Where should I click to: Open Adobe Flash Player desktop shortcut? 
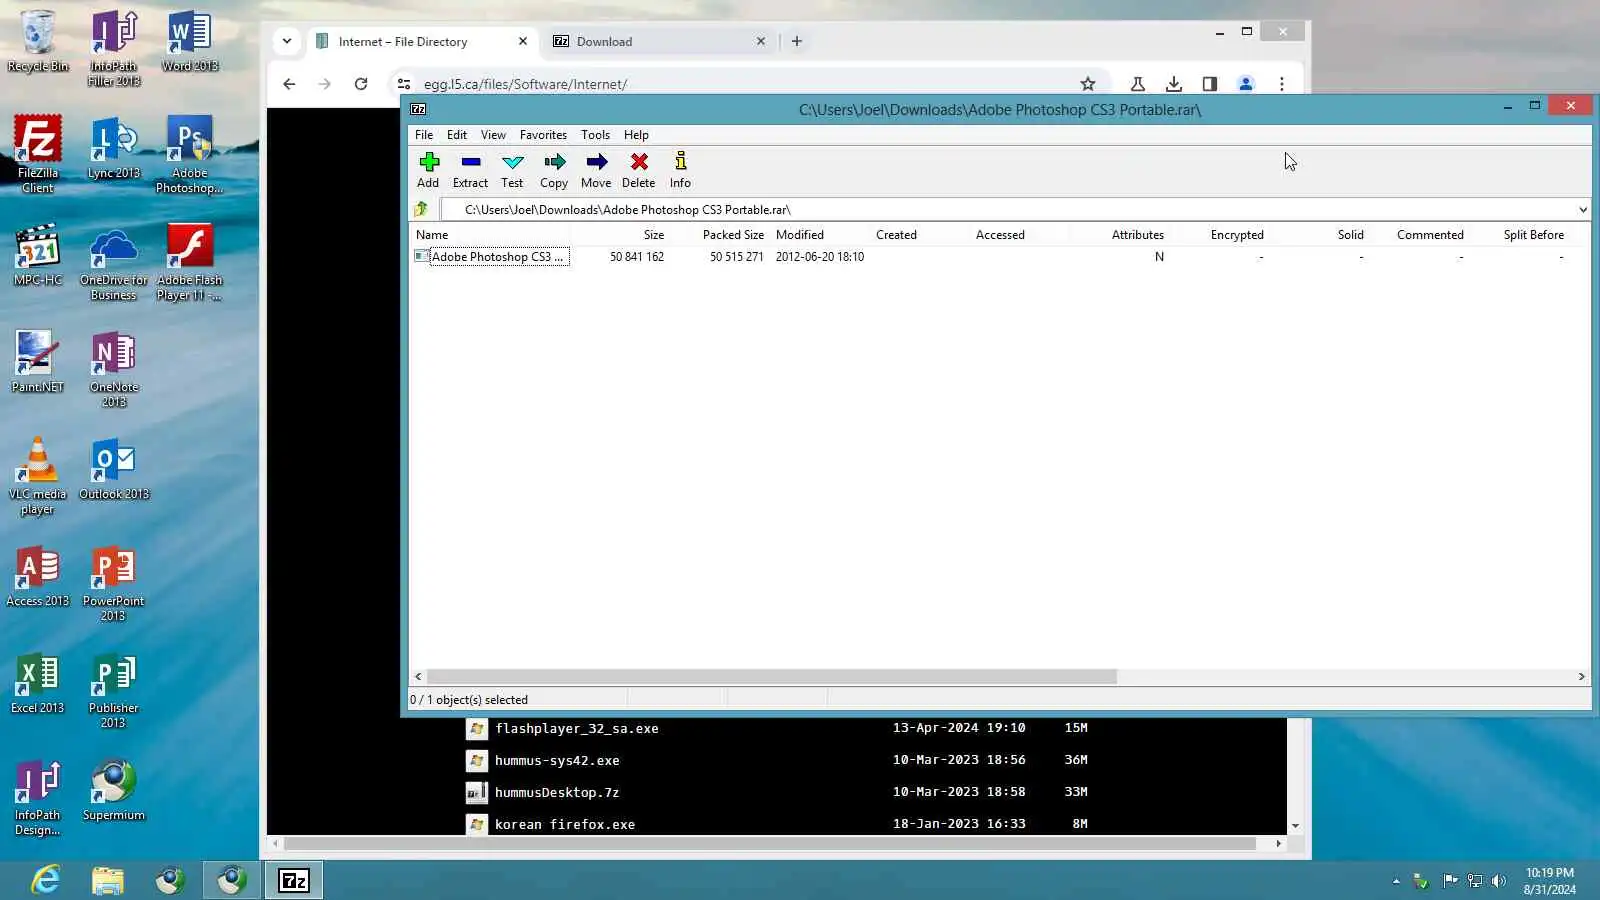(189, 261)
